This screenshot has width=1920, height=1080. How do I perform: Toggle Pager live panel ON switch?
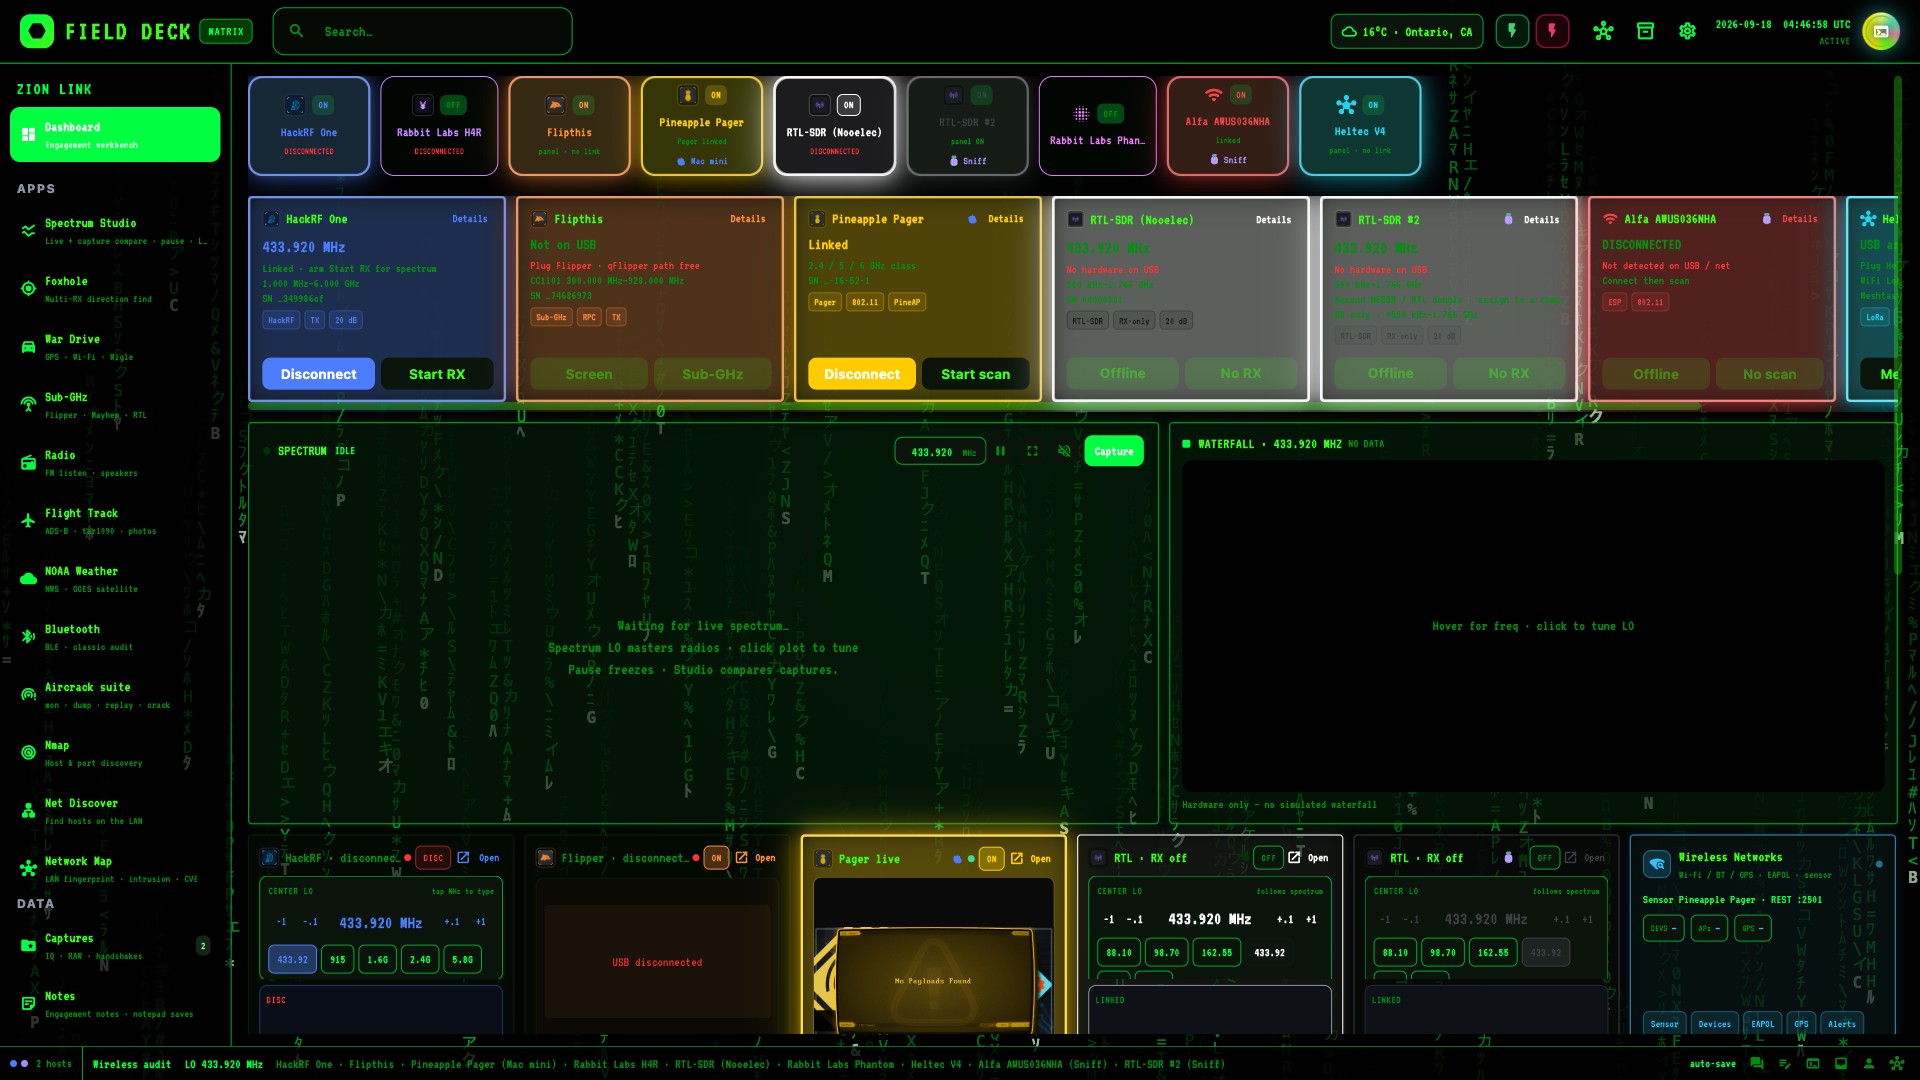[991, 858]
